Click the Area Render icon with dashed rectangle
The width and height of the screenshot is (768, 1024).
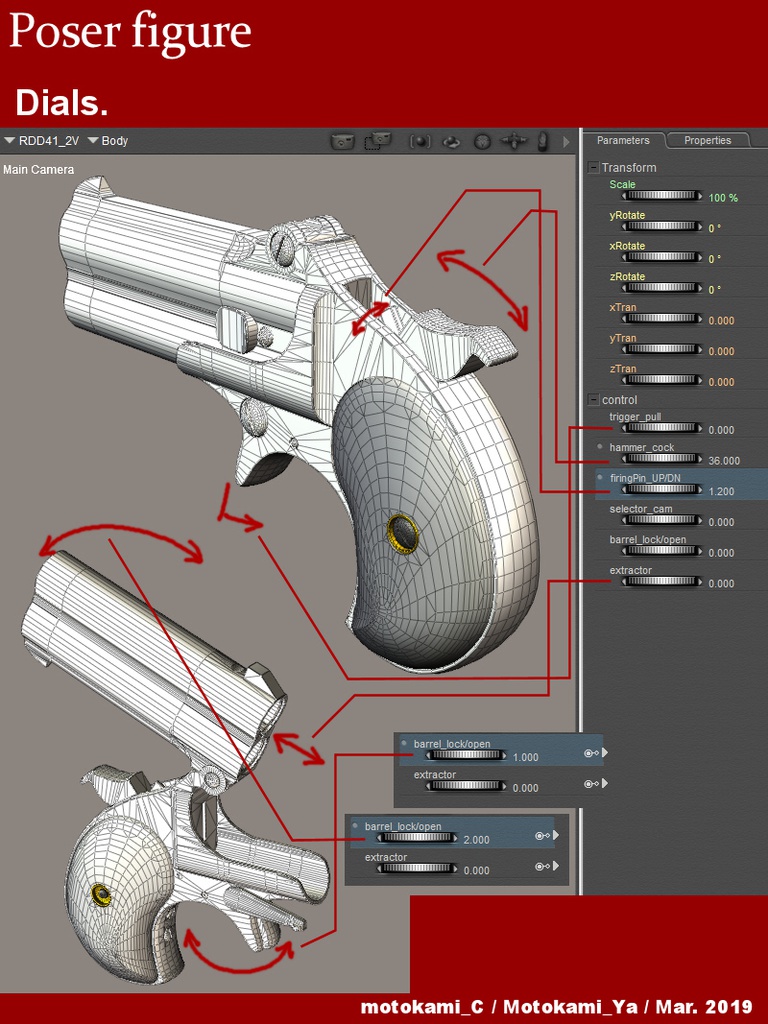(377, 141)
